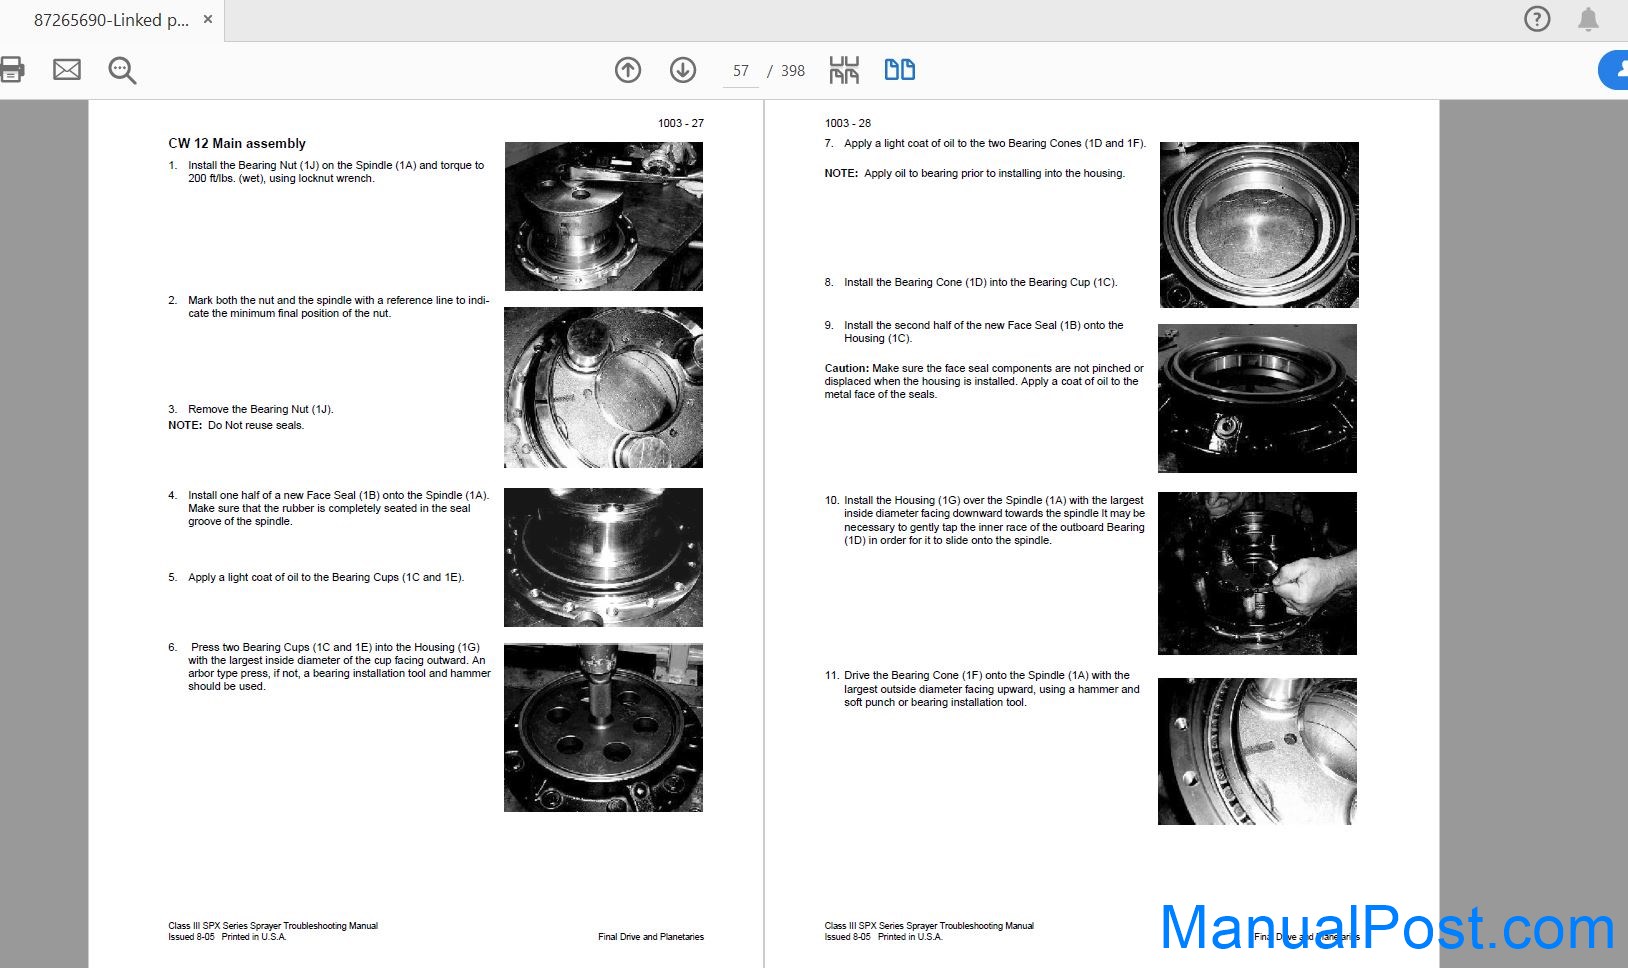Click the note 'Do Not reuse seals.'

point(256,425)
